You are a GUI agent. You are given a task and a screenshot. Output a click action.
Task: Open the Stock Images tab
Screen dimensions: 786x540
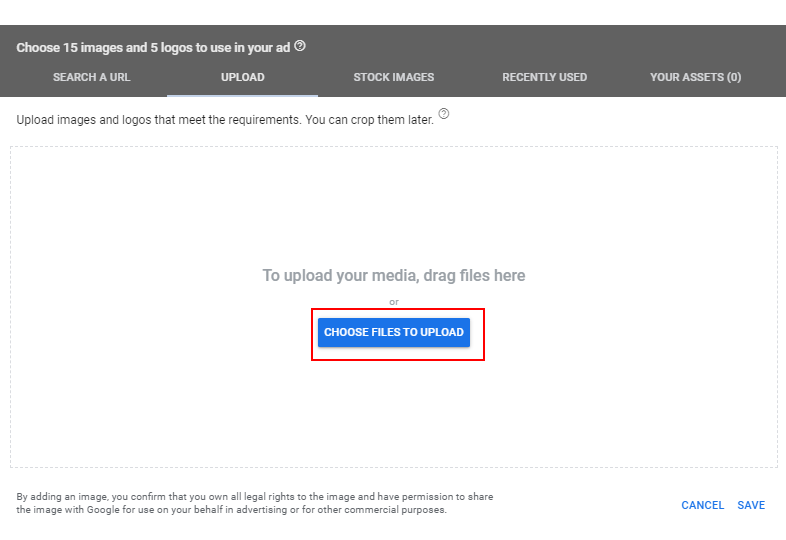point(394,77)
